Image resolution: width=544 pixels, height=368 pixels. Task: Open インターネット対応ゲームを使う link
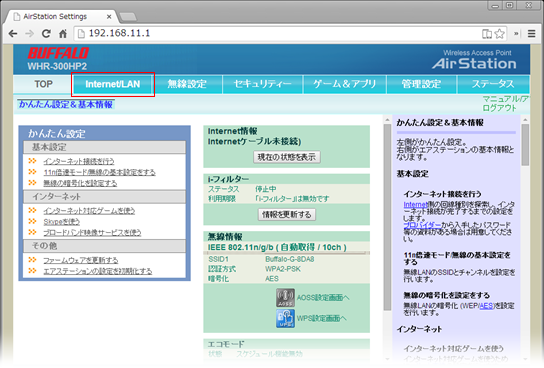[89, 211]
